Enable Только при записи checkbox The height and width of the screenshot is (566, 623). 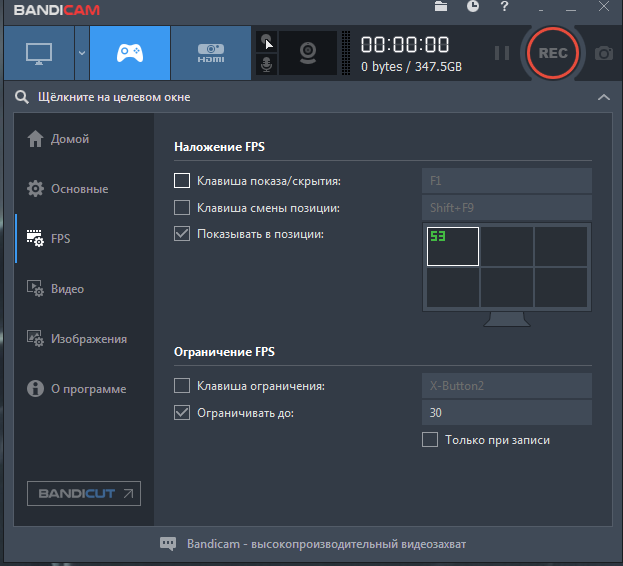click(430, 440)
